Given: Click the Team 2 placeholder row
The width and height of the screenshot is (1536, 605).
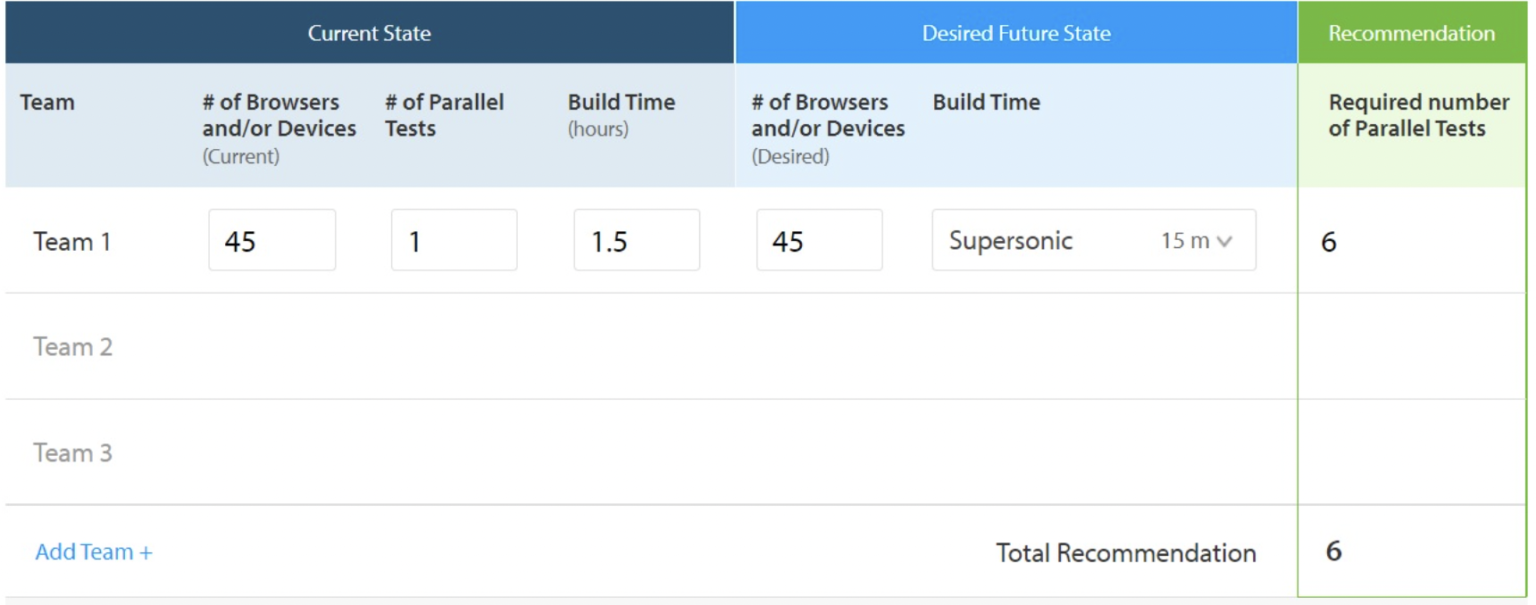Looking at the screenshot, I should (x=73, y=346).
